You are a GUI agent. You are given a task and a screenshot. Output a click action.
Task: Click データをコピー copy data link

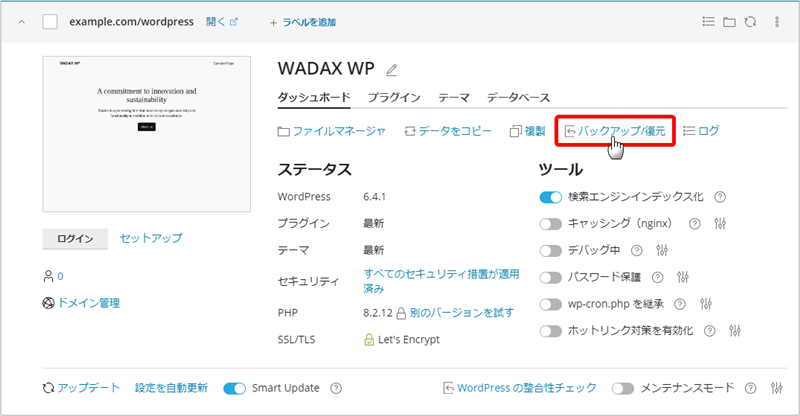(x=447, y=131)
